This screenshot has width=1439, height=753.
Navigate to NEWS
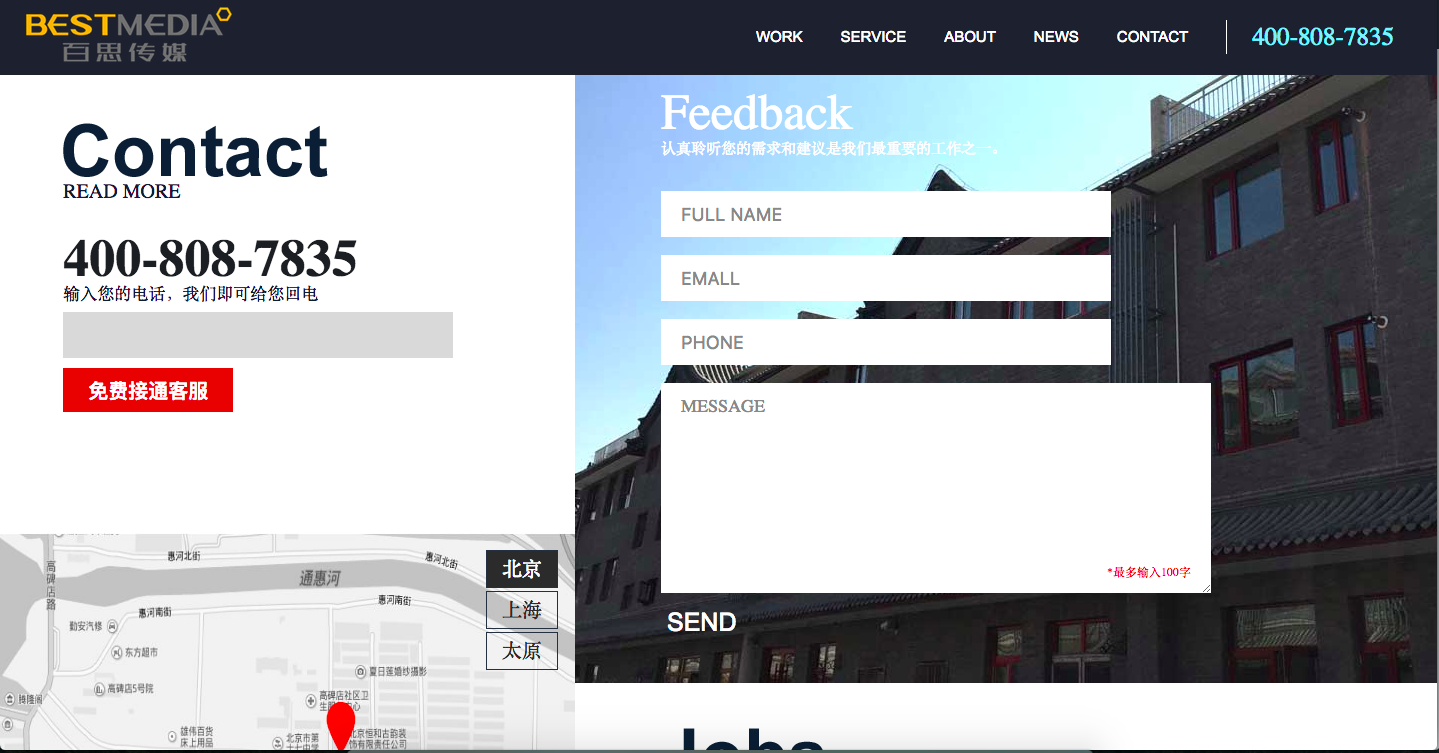click(x=1056, y=37)
